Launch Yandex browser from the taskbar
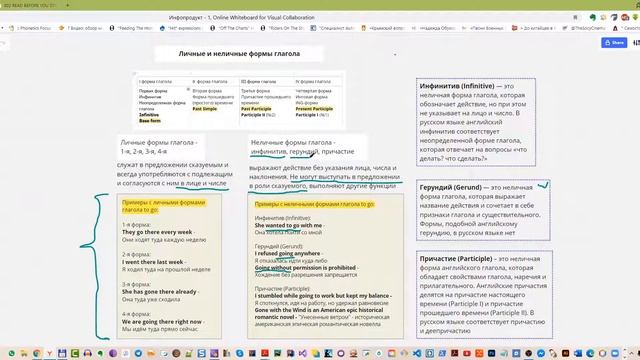The height and width of the screenshot is (360, 640). point(49,353)
